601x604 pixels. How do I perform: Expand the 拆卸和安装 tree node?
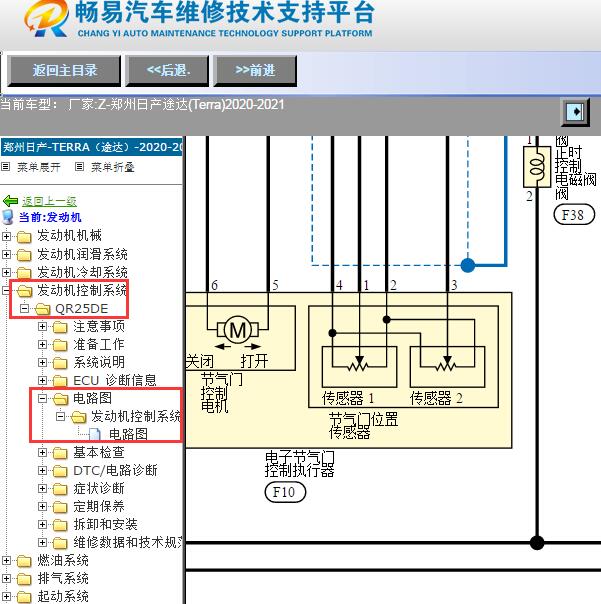[x=42, y=525]
